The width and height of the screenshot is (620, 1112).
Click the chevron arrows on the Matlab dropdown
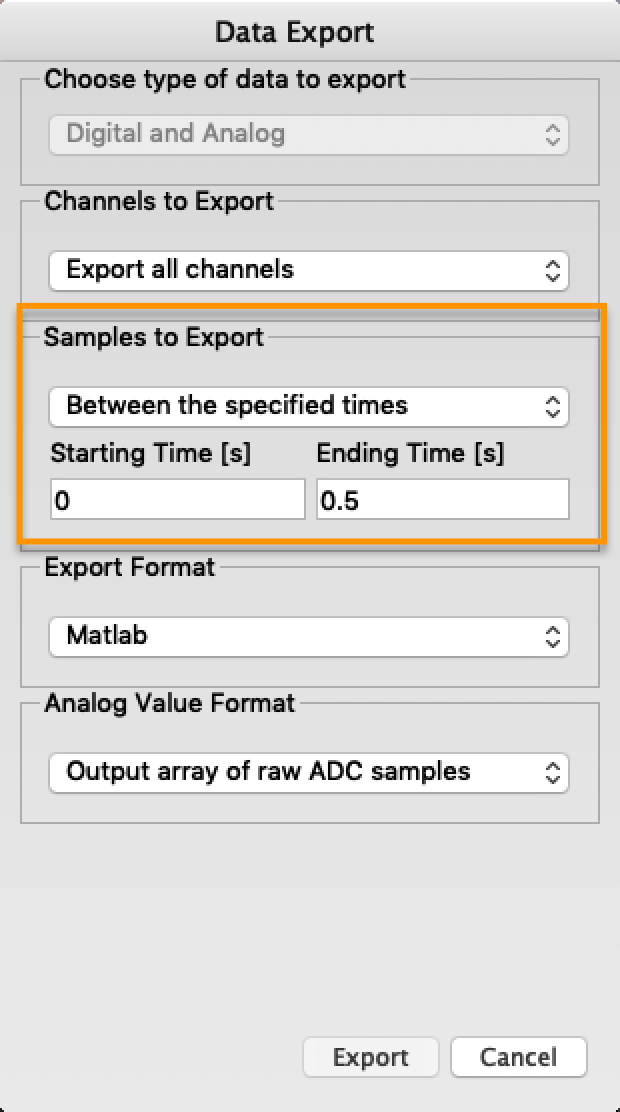[552, 636]
